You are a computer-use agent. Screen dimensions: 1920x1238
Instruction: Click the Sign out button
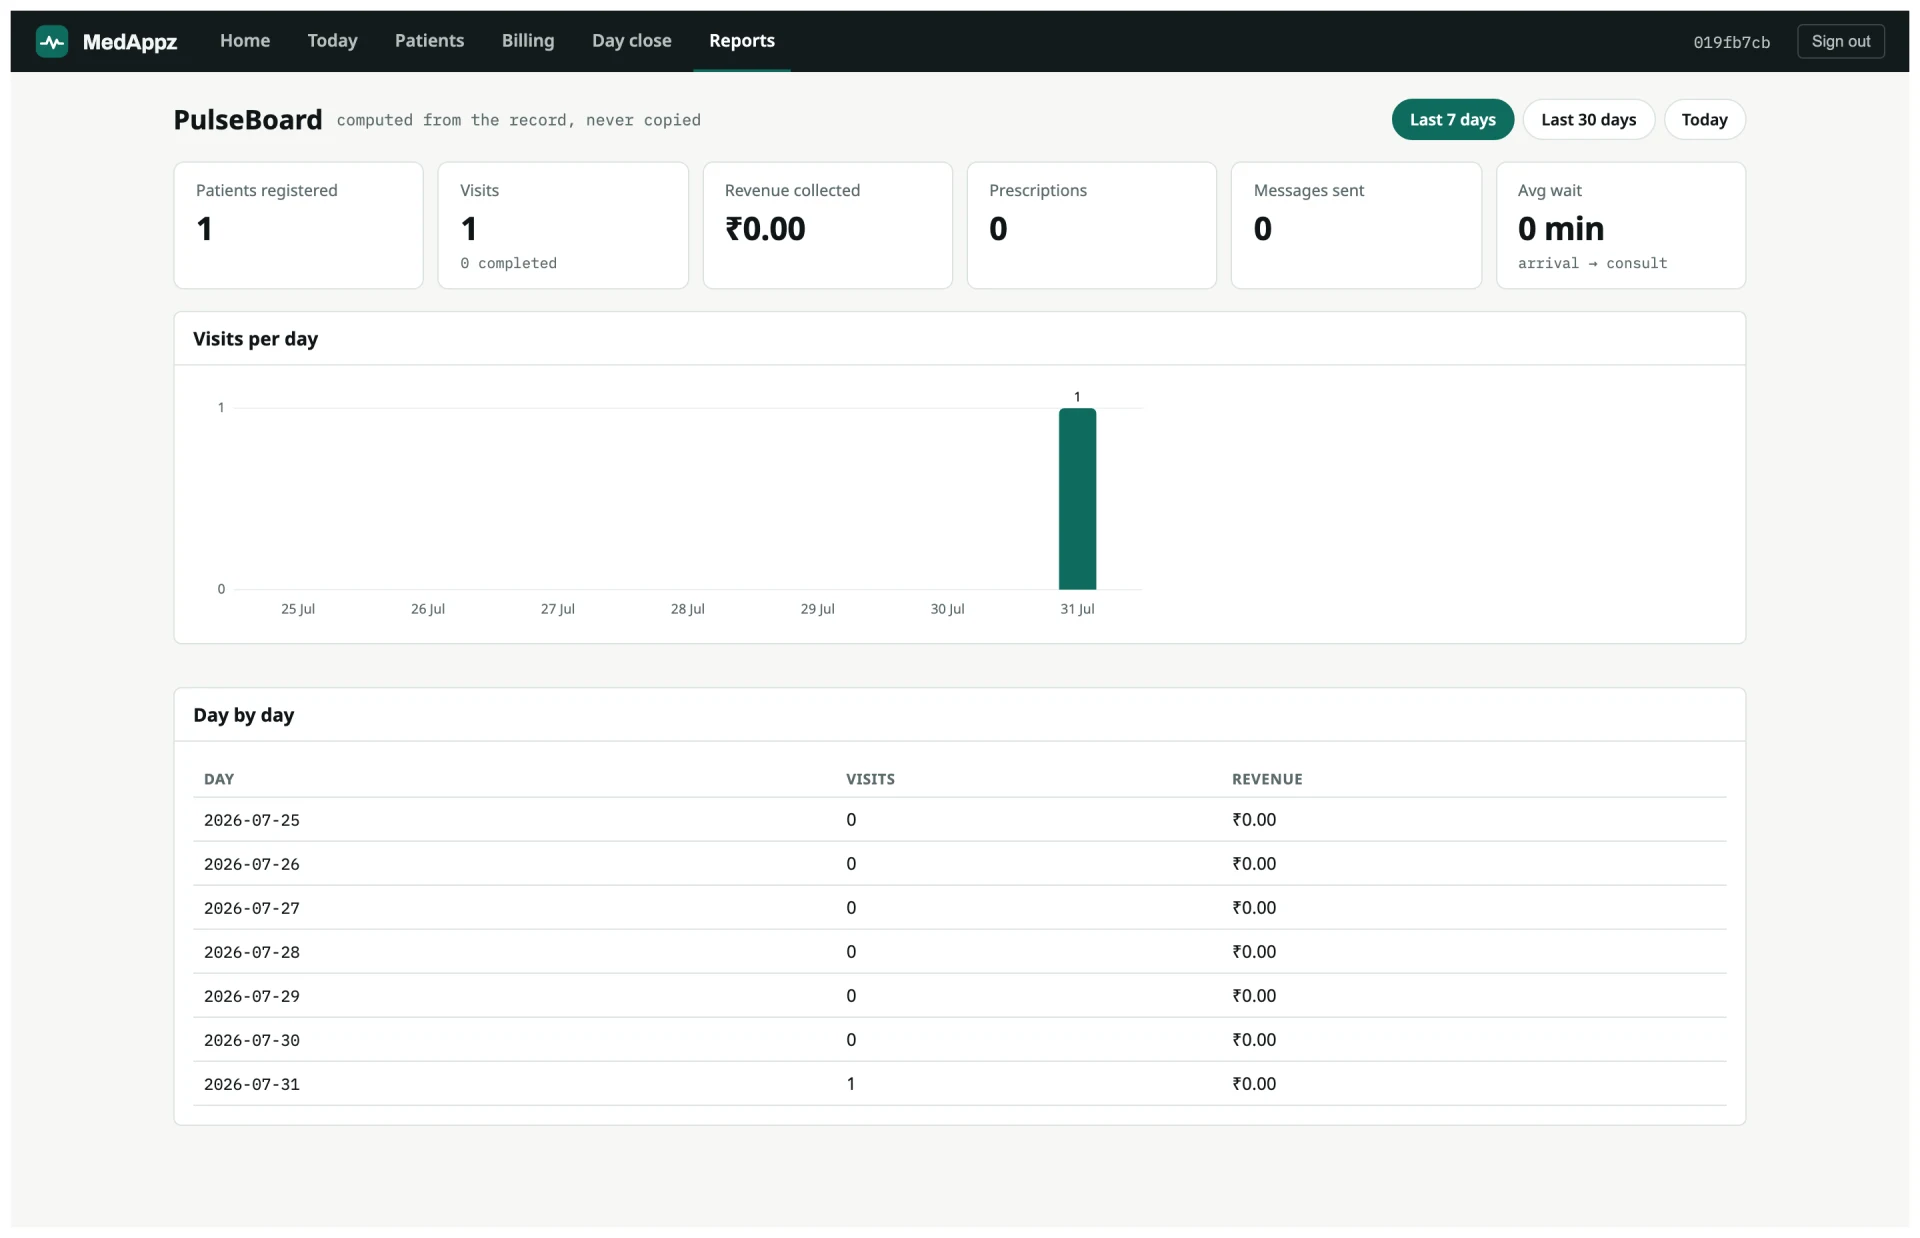coord(1840,41)
